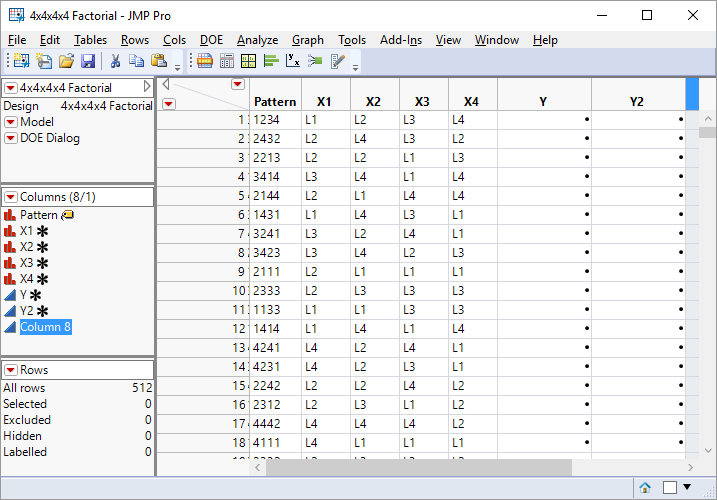Select Y in the Columns list

pos(23,295)
